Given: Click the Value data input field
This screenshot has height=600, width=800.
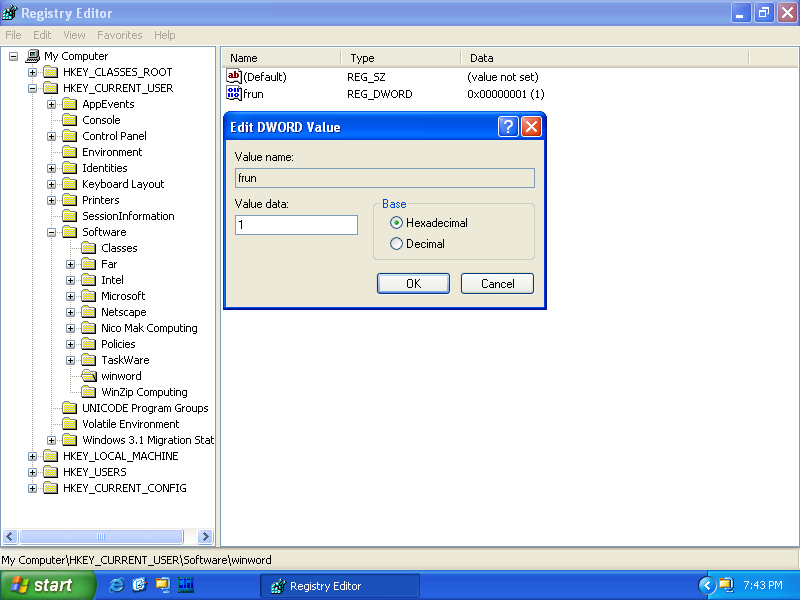Looking at the screenshot, I should click(296, 225).
